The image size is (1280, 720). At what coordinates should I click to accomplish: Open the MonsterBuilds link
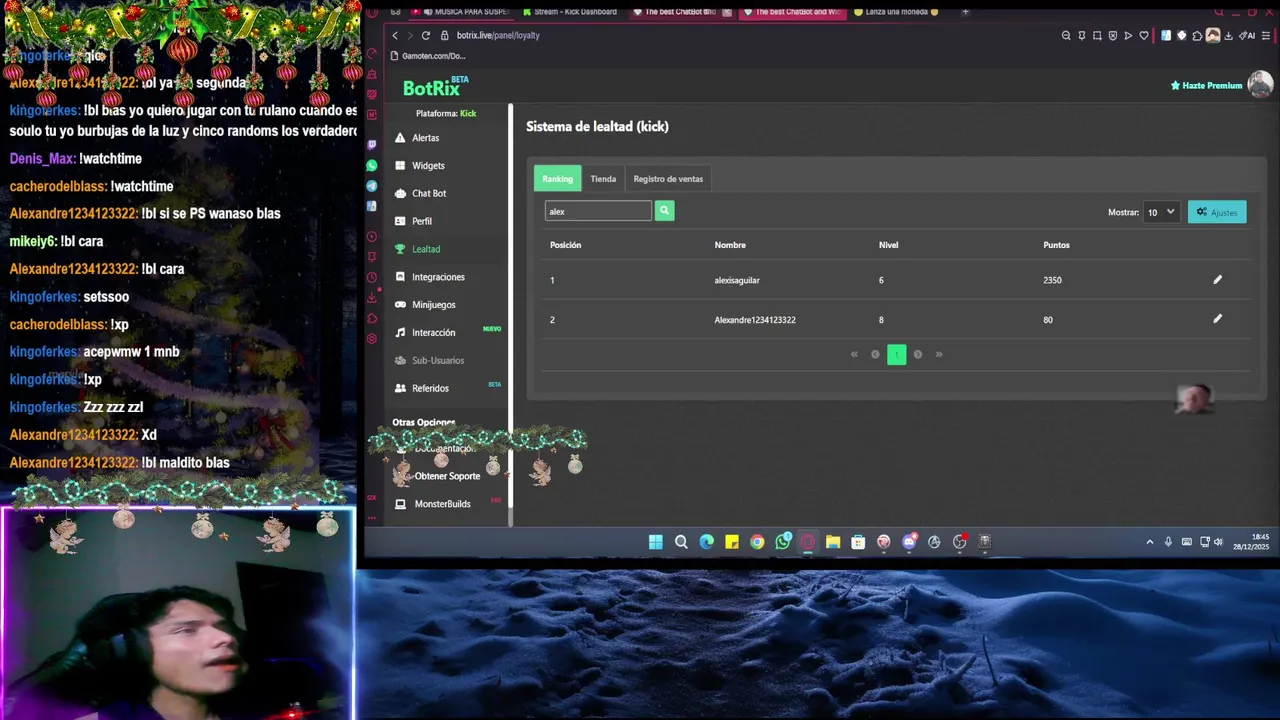click(434, 504)
